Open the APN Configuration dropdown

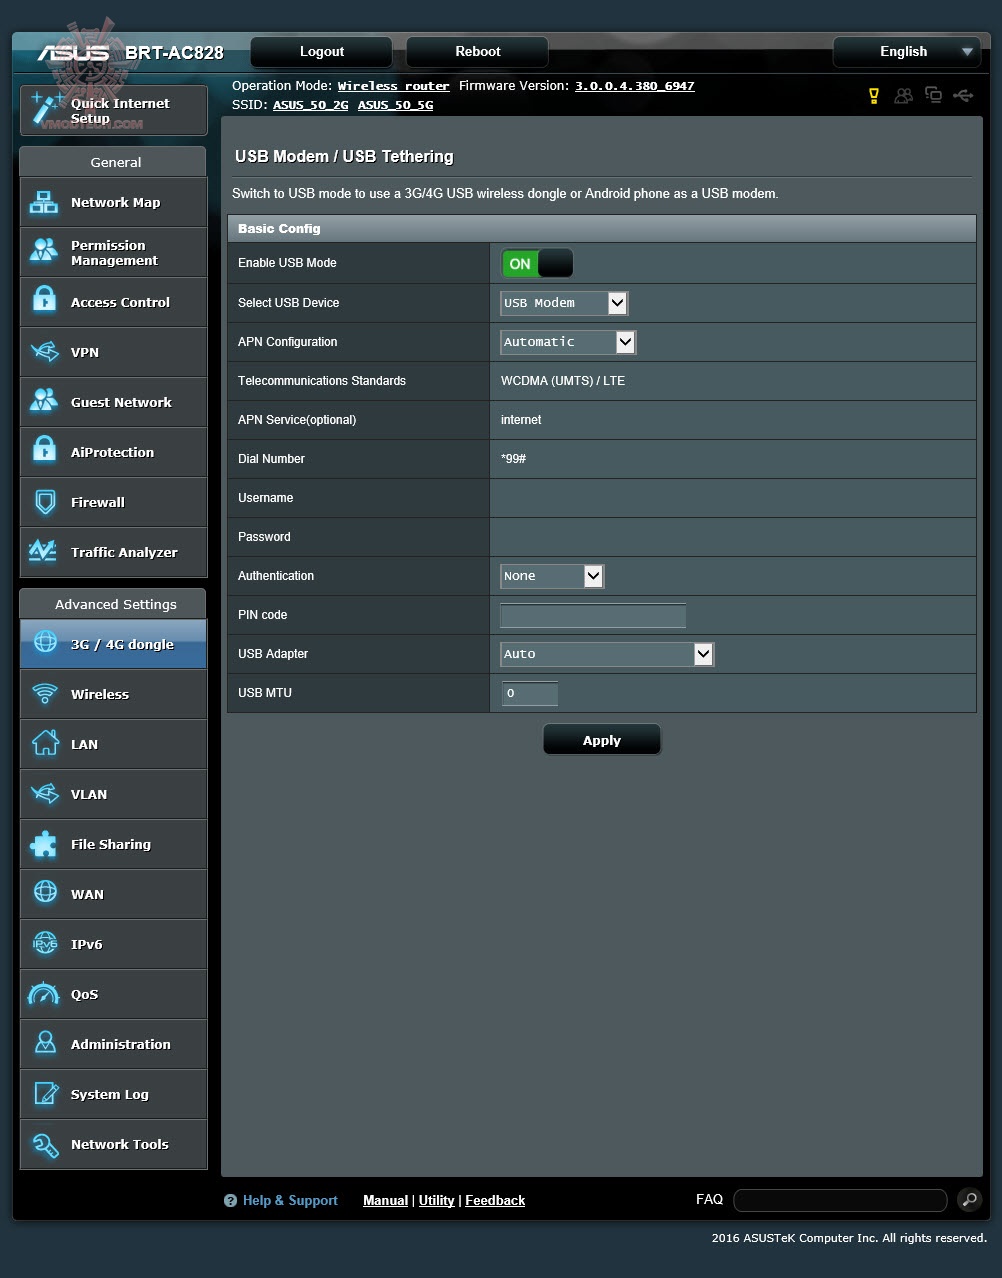point(568,342)
